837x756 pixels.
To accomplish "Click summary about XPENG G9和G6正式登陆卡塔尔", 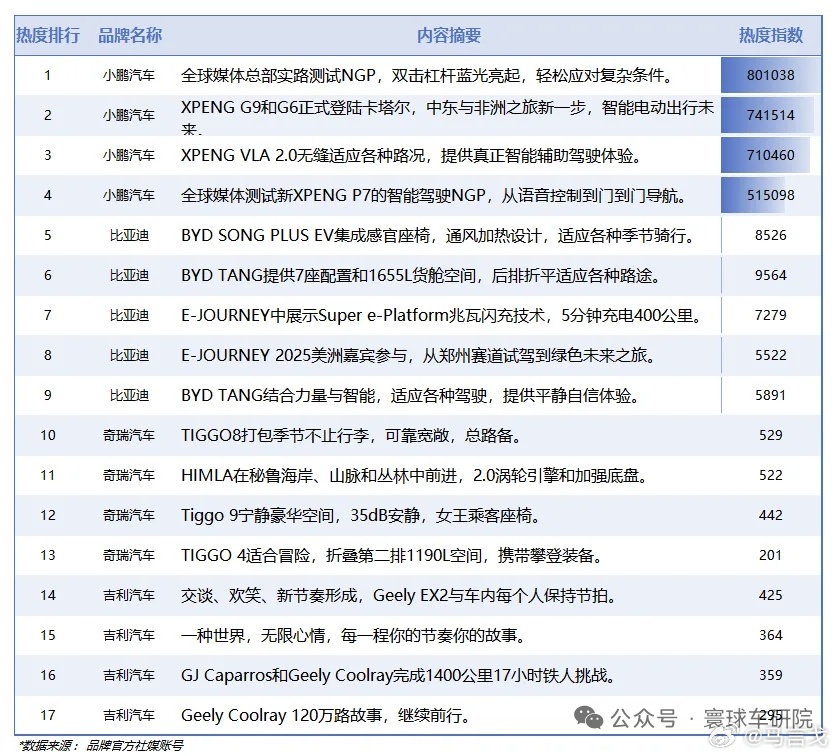I will tap(447, 117).
